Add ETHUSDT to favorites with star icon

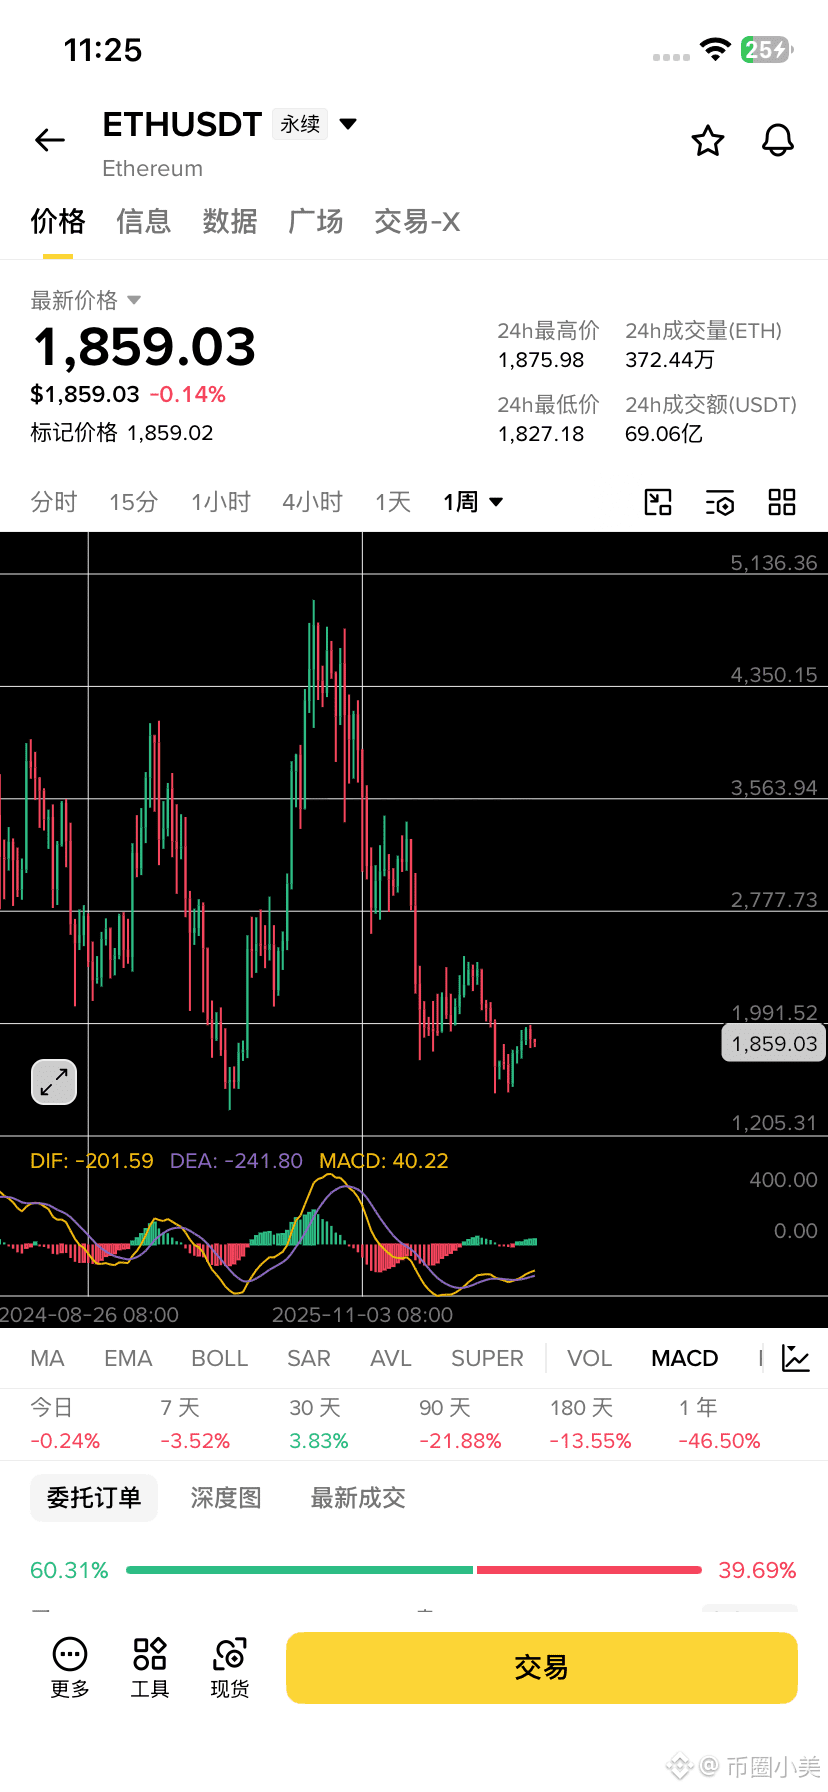point(708,141)
